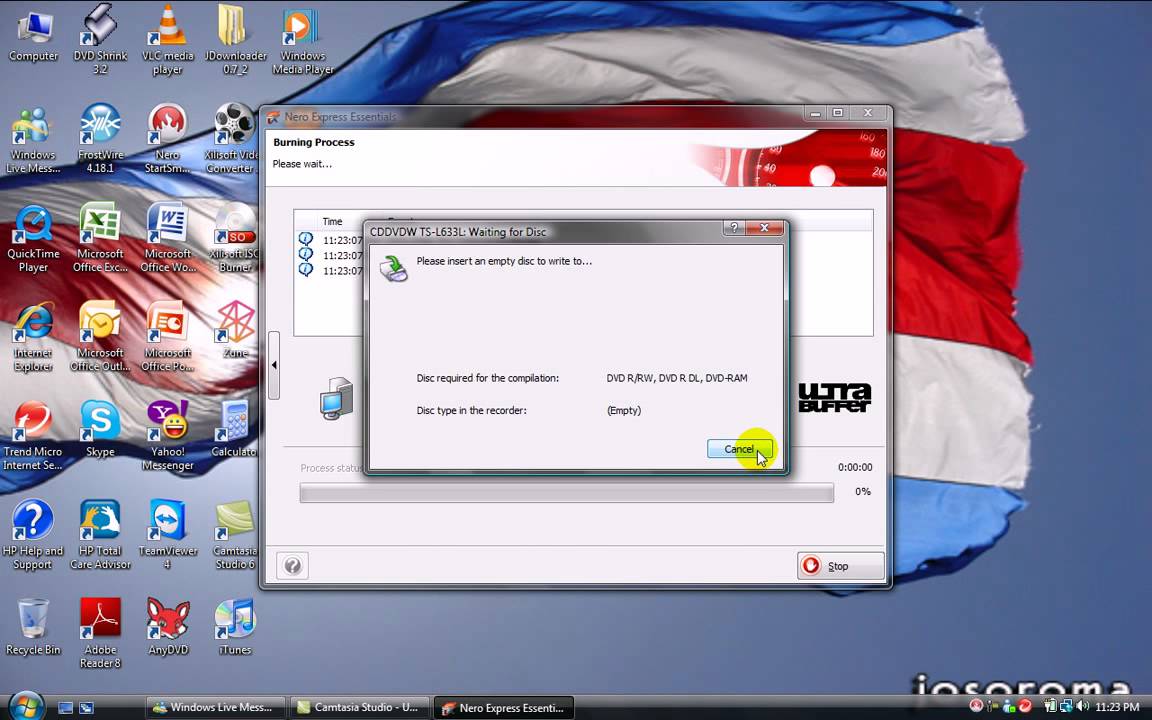Launch iTunes from the desktop
This screenshot has width=1152, height=720.
(235, 627)
